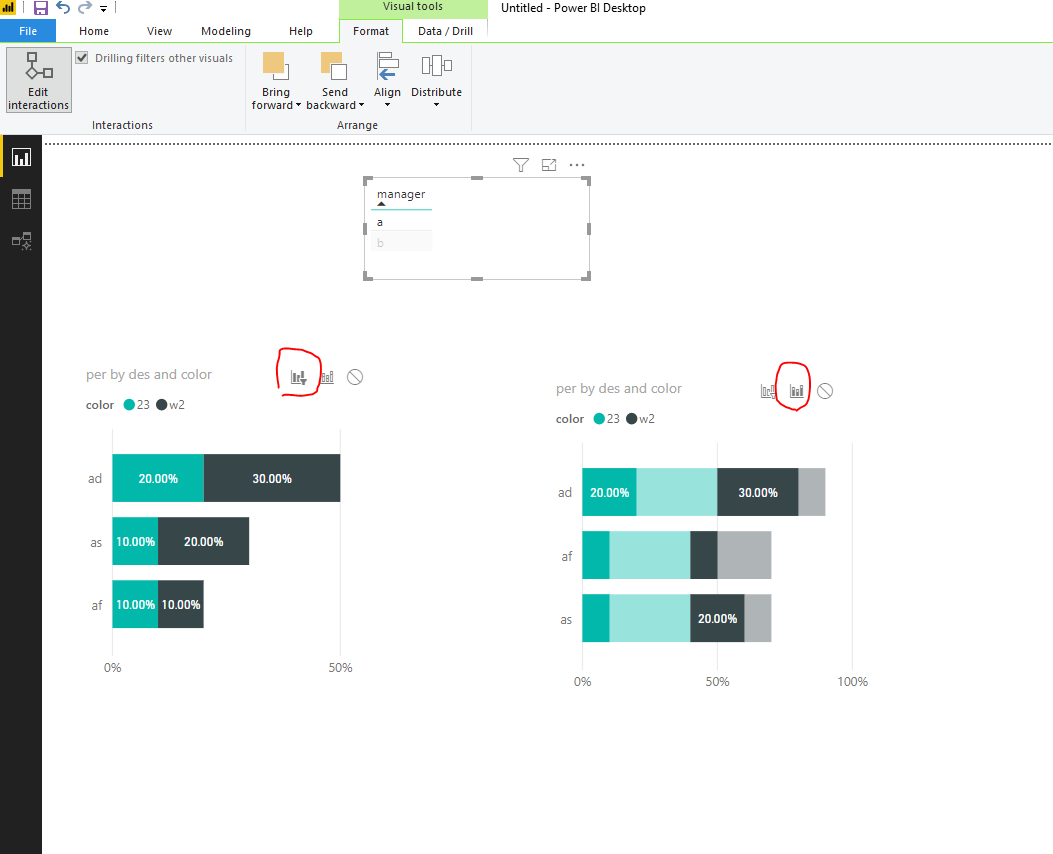
Task: Select the 30.00% ad bar in left chart
Action: (272, 478)
